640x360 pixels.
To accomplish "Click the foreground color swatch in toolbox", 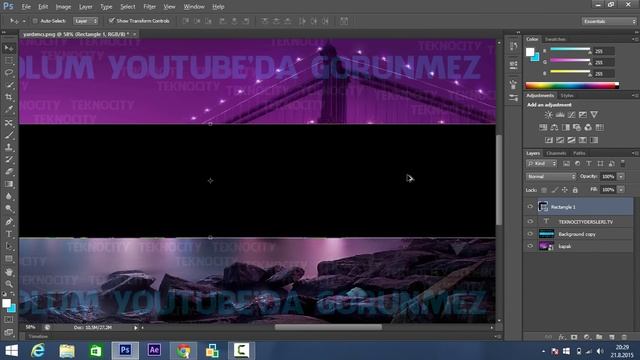I will point(6,303).
